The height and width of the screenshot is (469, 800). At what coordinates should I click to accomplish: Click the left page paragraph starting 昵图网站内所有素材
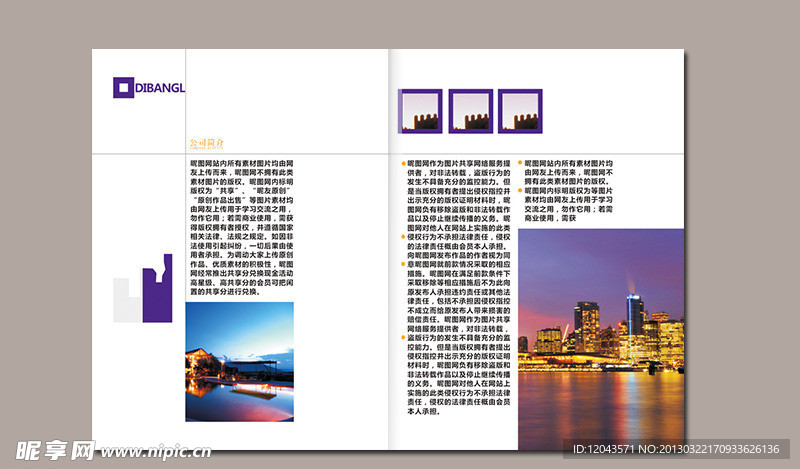click(242, 228)
